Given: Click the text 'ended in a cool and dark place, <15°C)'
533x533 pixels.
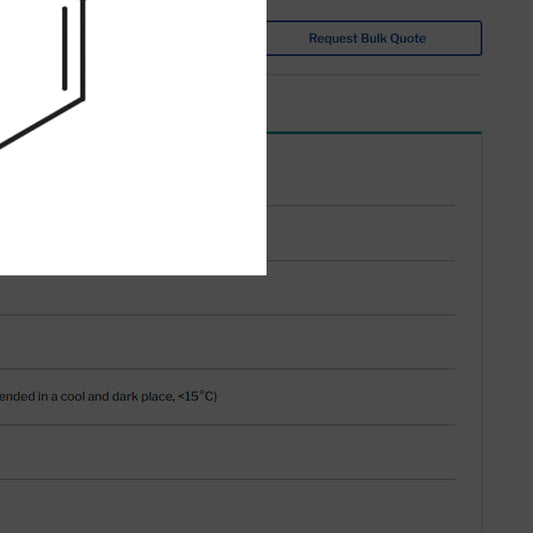Looking at the screenshot, I should (x=108, y=396).
